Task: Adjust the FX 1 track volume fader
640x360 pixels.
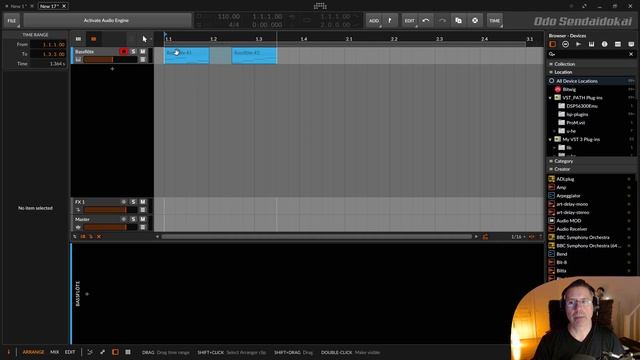Action: pos(110,210)
